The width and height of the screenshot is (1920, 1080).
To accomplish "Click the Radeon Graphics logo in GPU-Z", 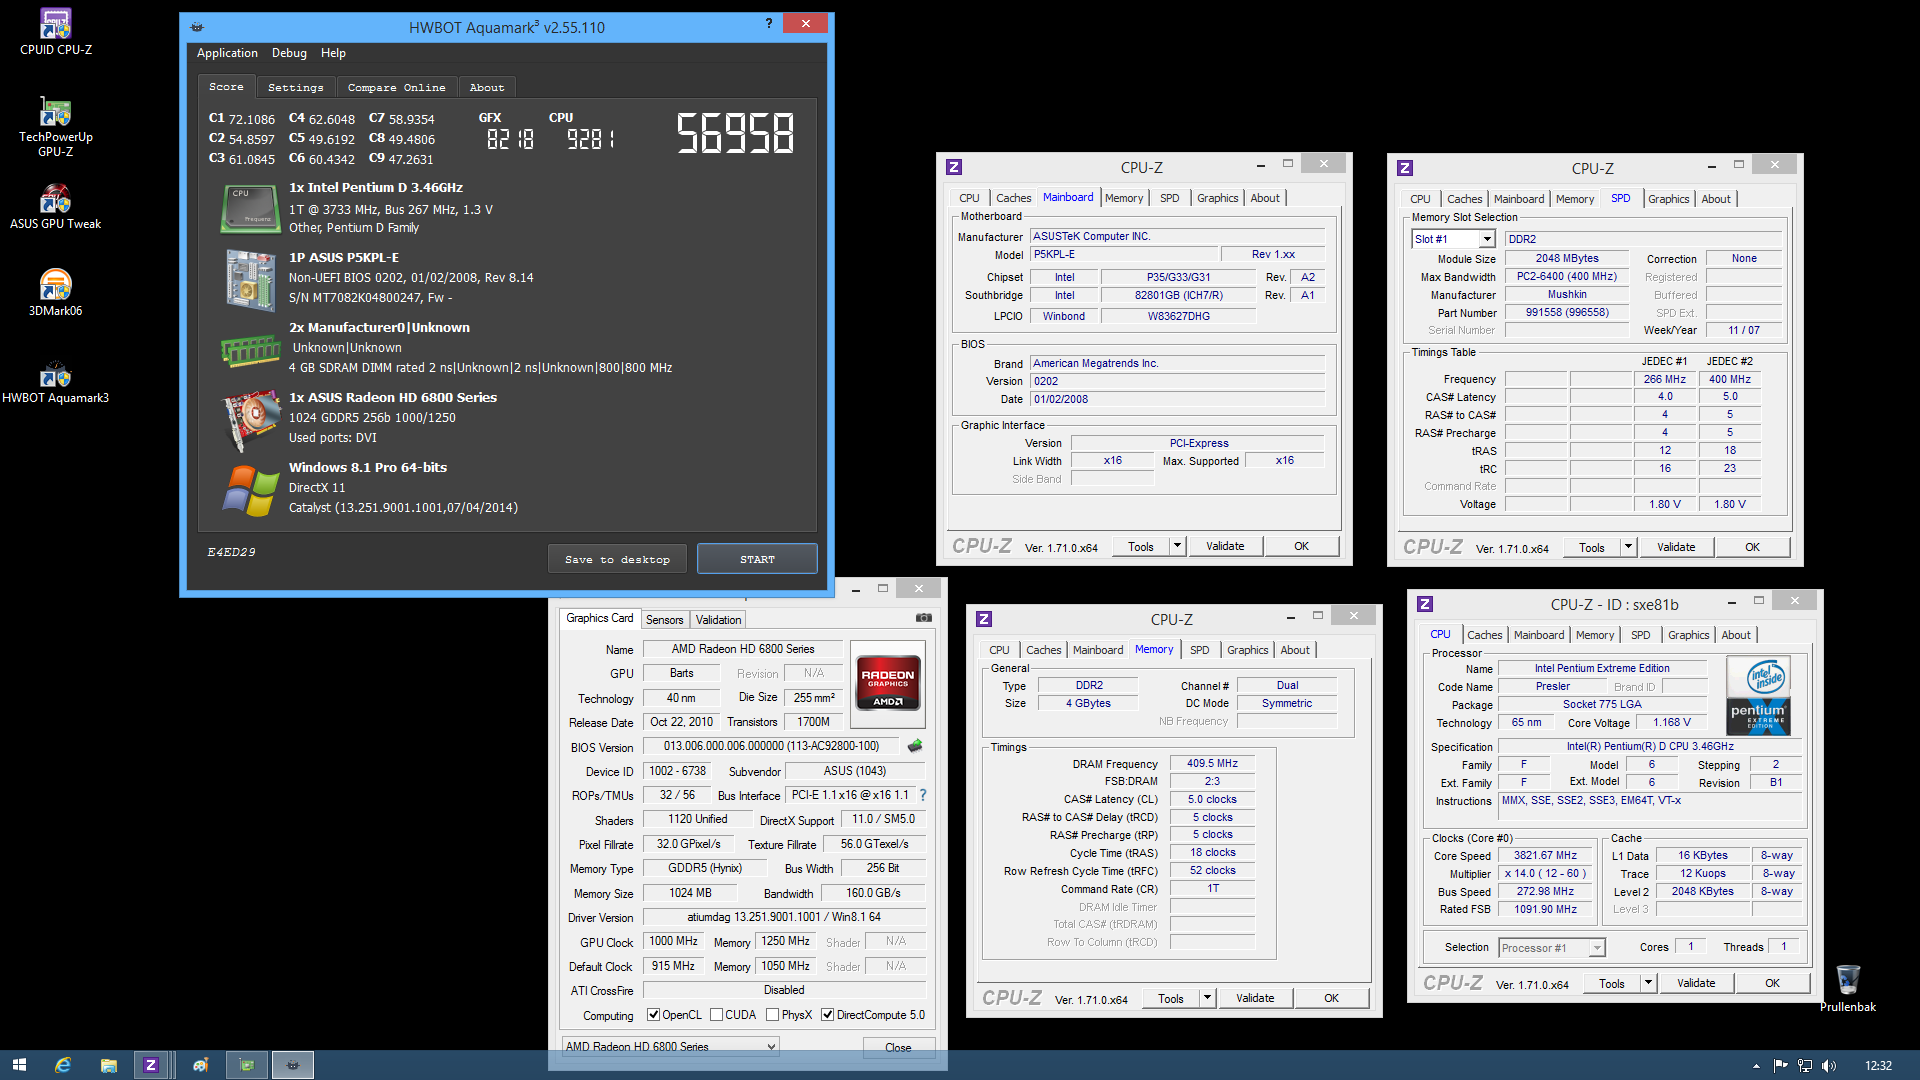I will pos(888,683).
